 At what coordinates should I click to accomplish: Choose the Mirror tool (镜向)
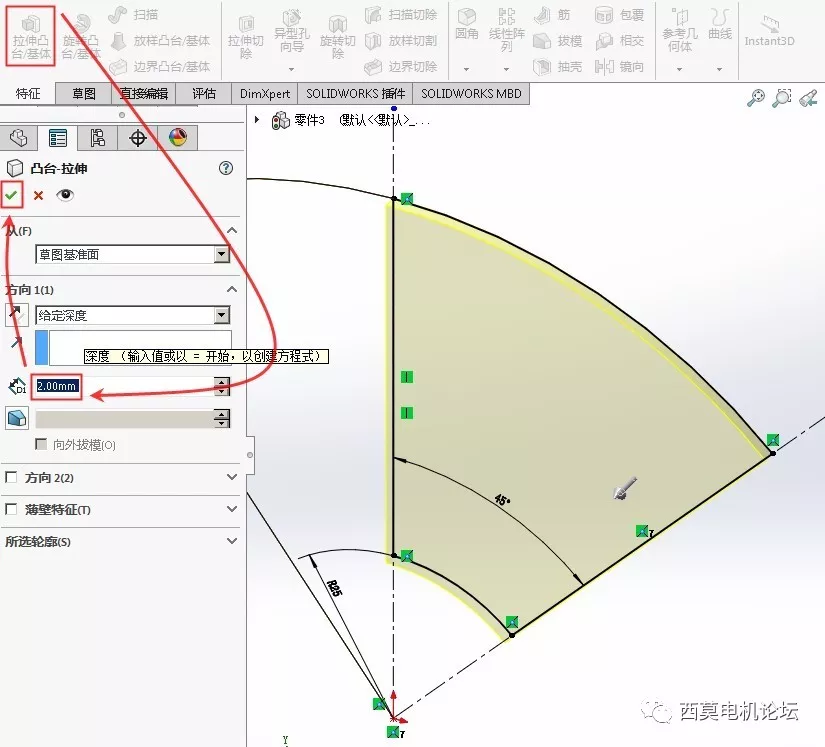[x=619, y=66]
